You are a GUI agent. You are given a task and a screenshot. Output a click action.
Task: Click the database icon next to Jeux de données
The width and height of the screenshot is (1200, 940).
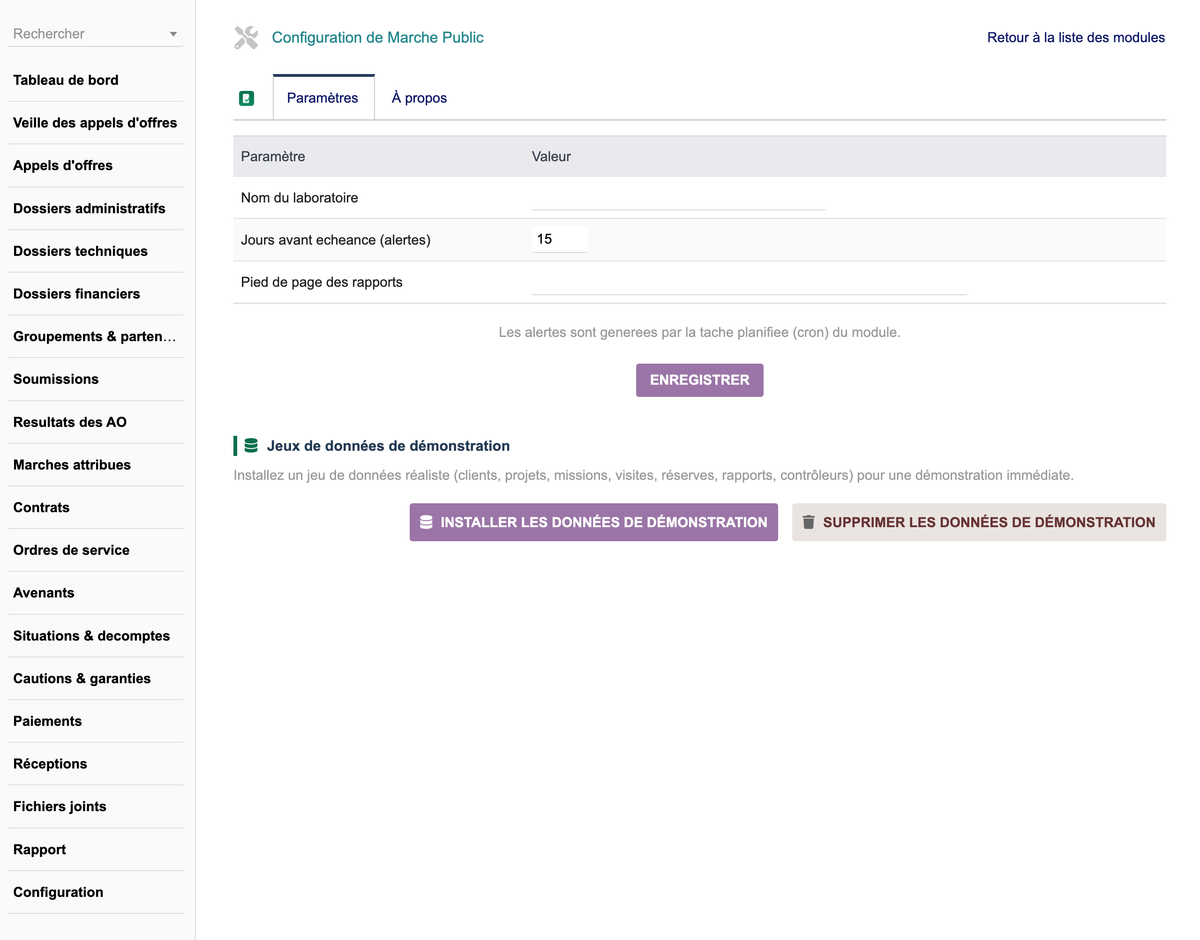tap(251, 446)
